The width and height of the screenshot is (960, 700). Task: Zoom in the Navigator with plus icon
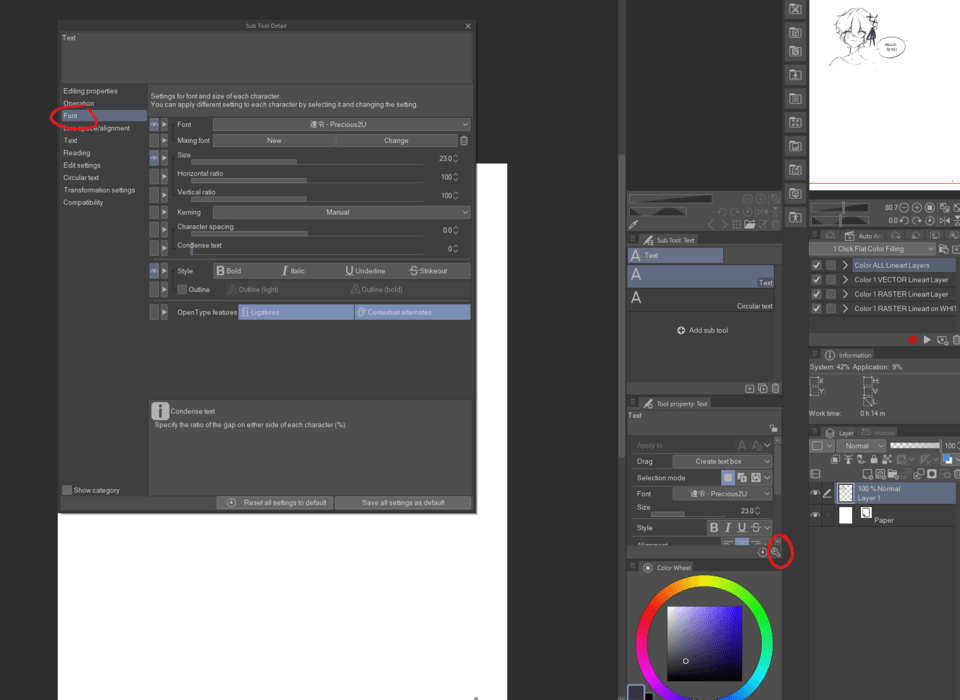917,208
